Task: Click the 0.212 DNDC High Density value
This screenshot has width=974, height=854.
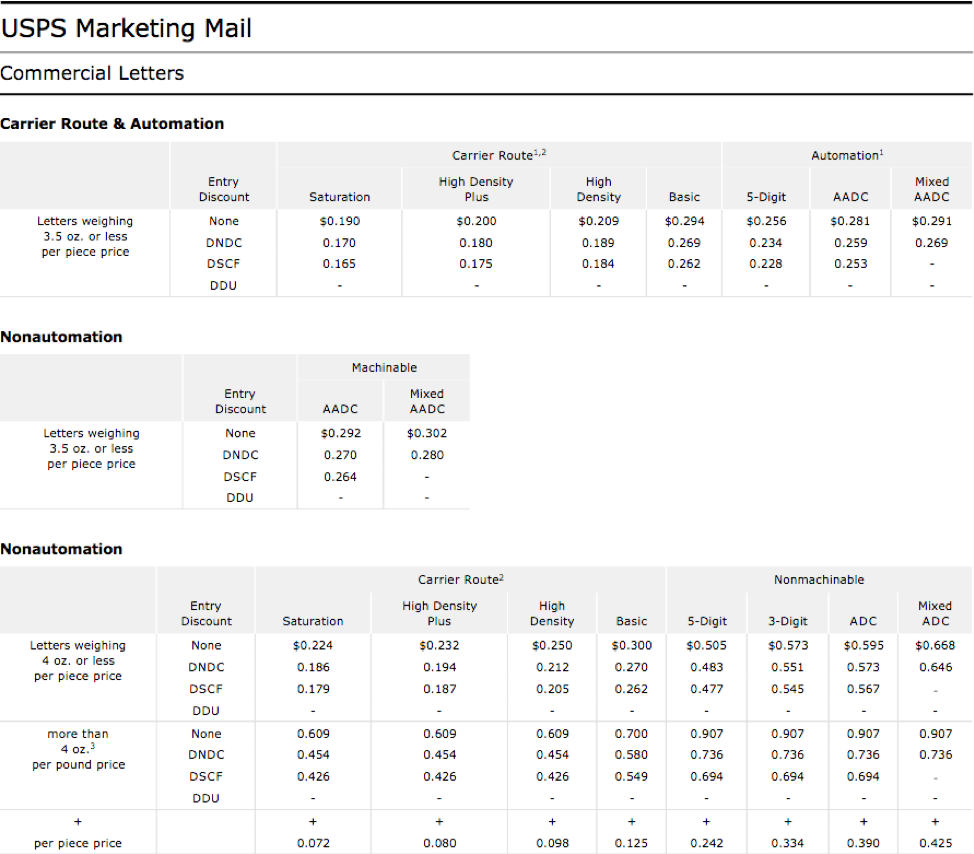Action: click(x=552, y=668)
